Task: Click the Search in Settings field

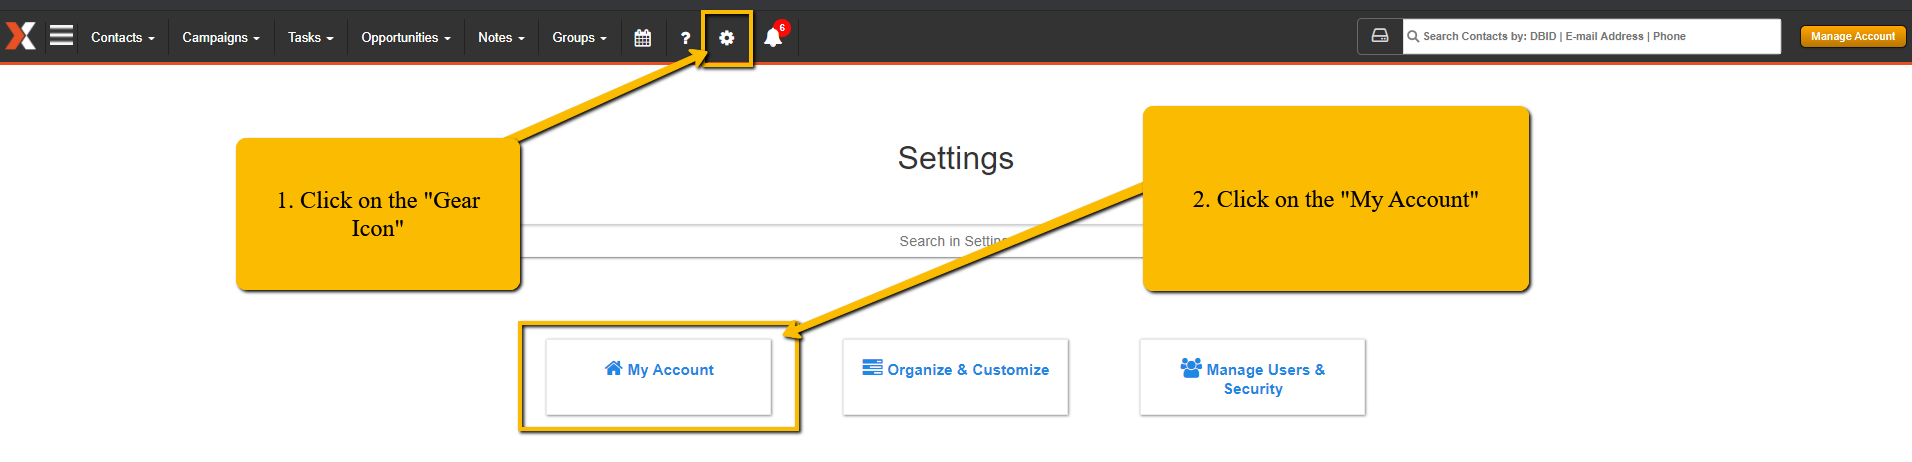Action: [x=955, y=241]
